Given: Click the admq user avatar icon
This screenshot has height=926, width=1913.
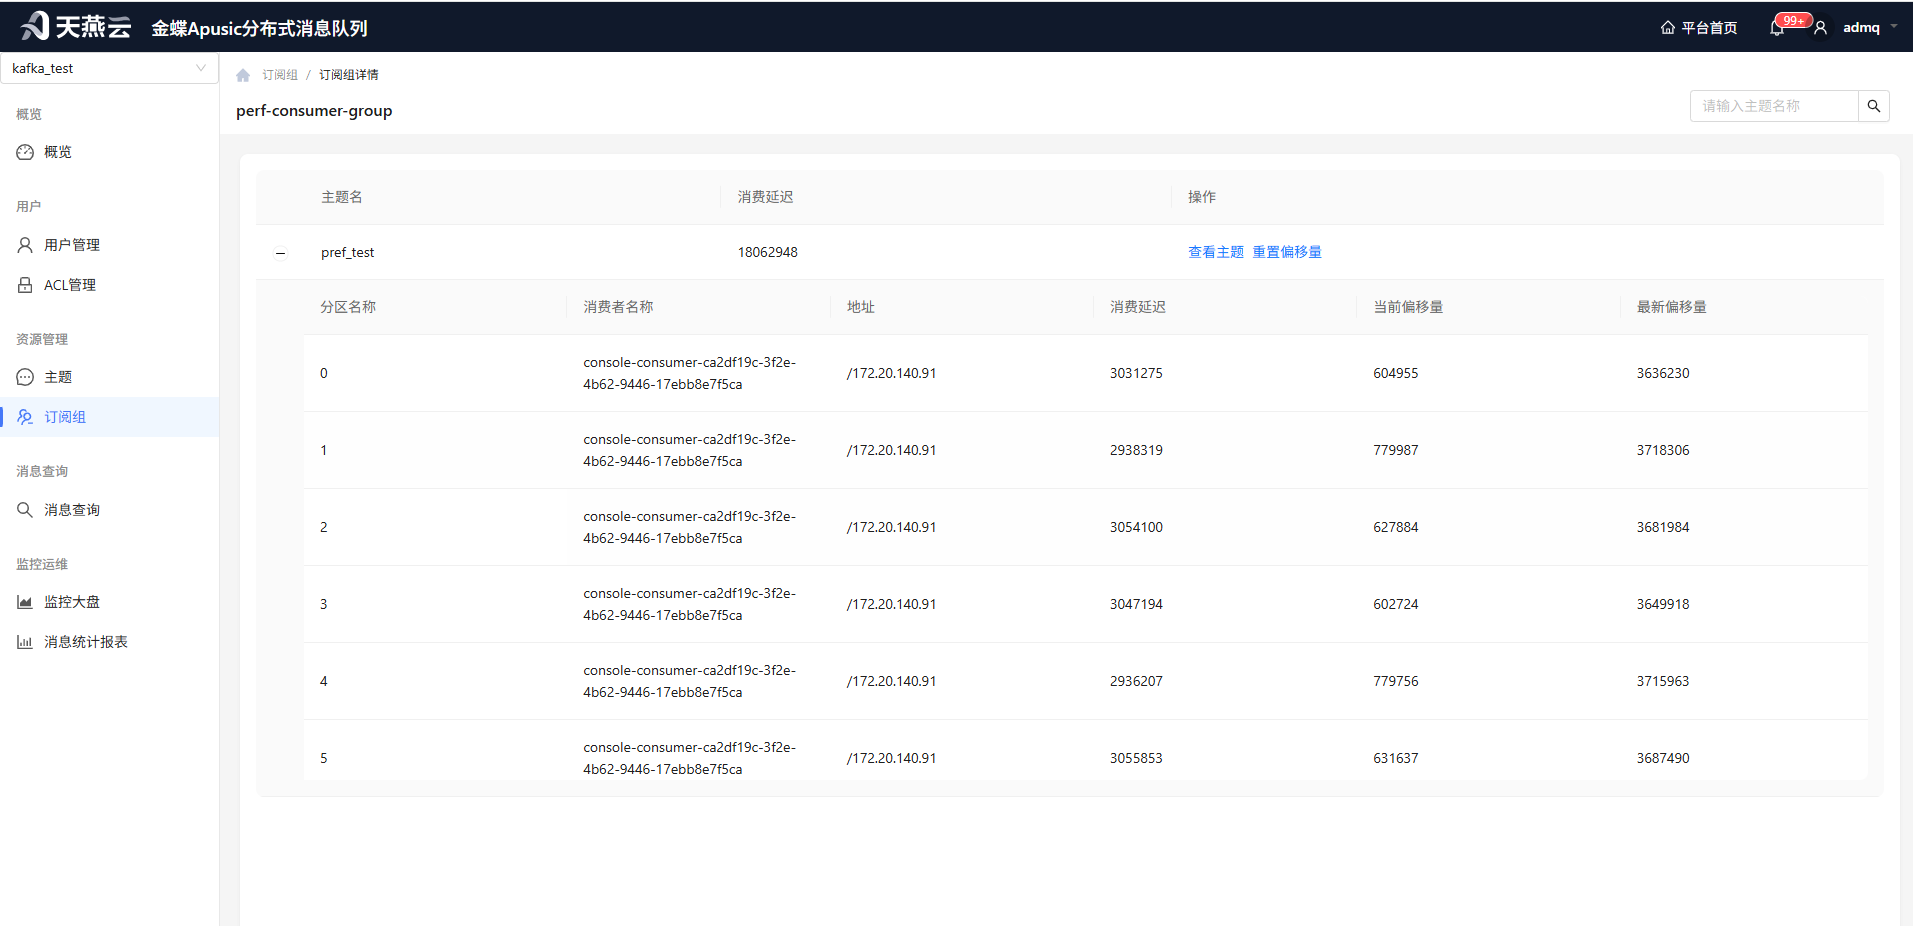Looking at the screenshot, I should pos(1821,28).
